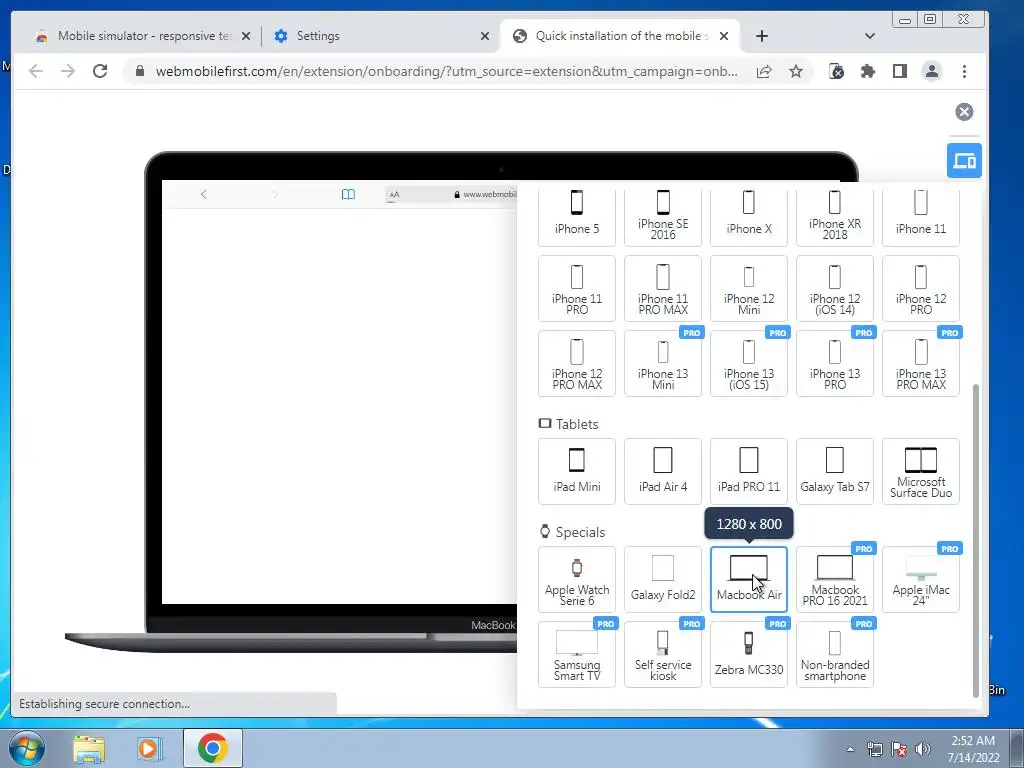The height and width of the screenshot is (768, 1024).
Task: Open the Chrome profile menu
Action: [932, 71]
